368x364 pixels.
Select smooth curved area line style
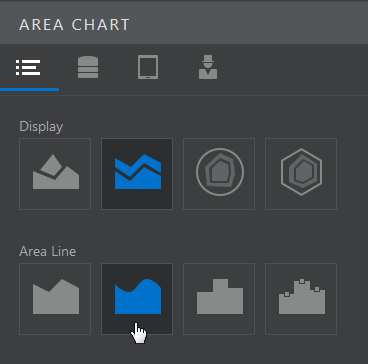tap(137, 299)
